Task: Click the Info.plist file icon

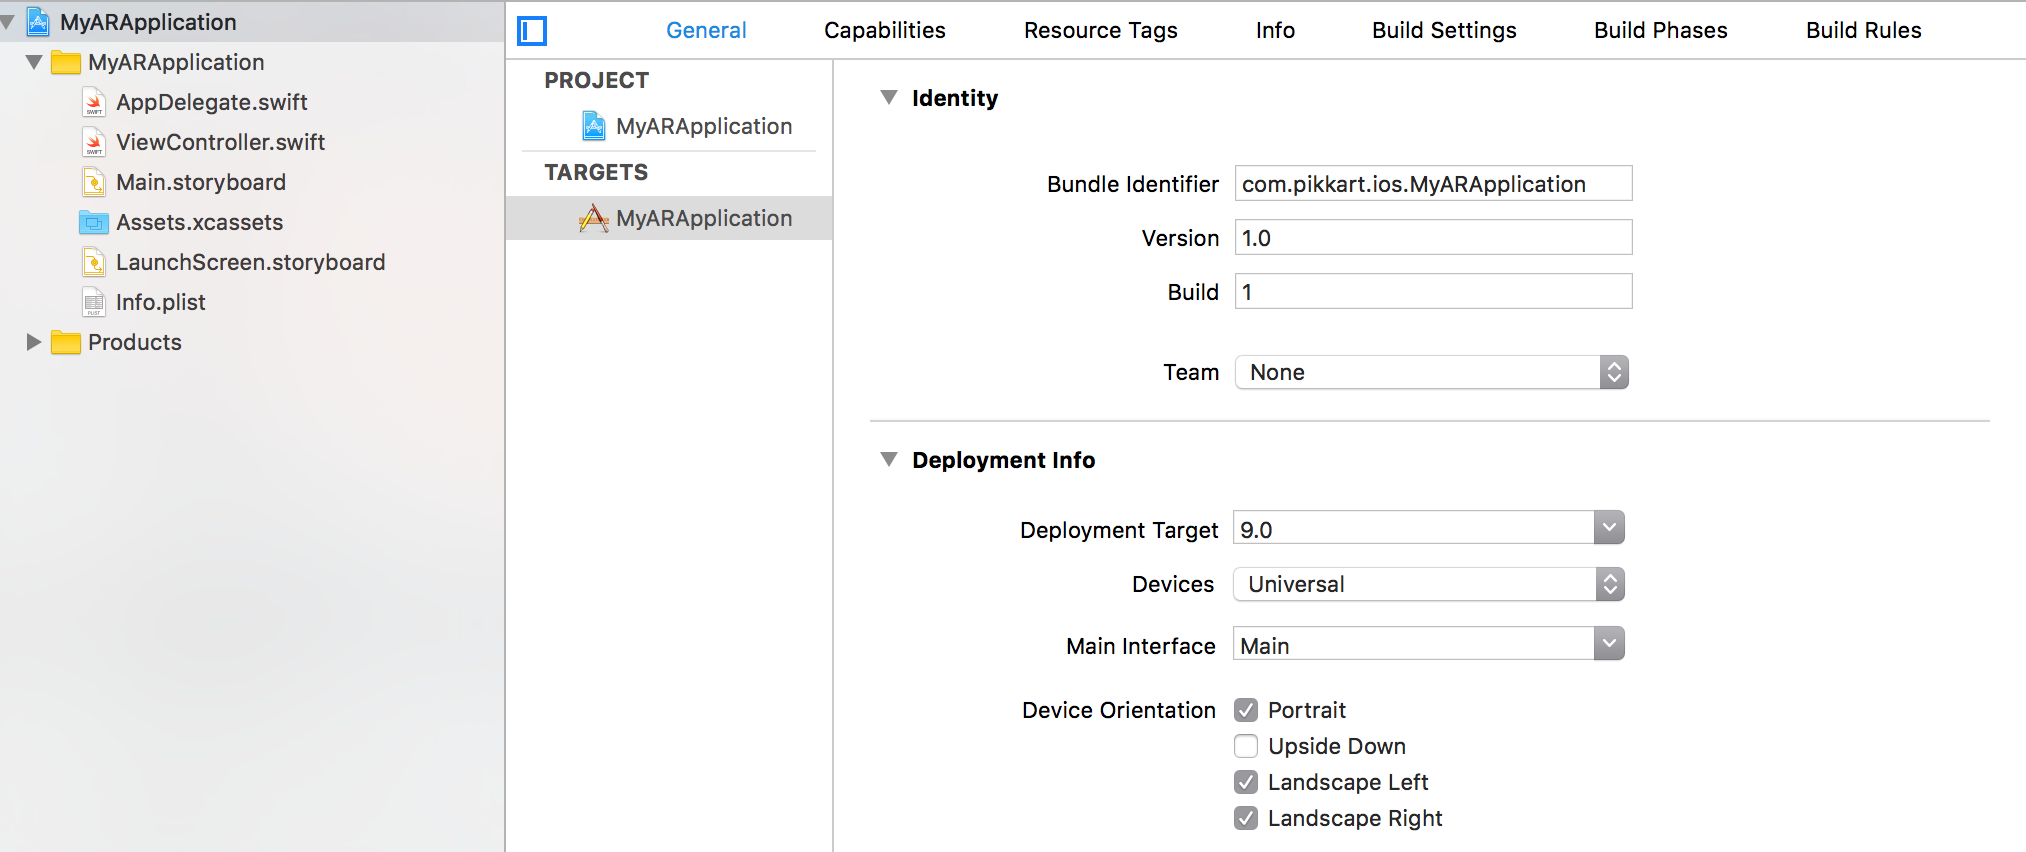Action: (94, 302)
